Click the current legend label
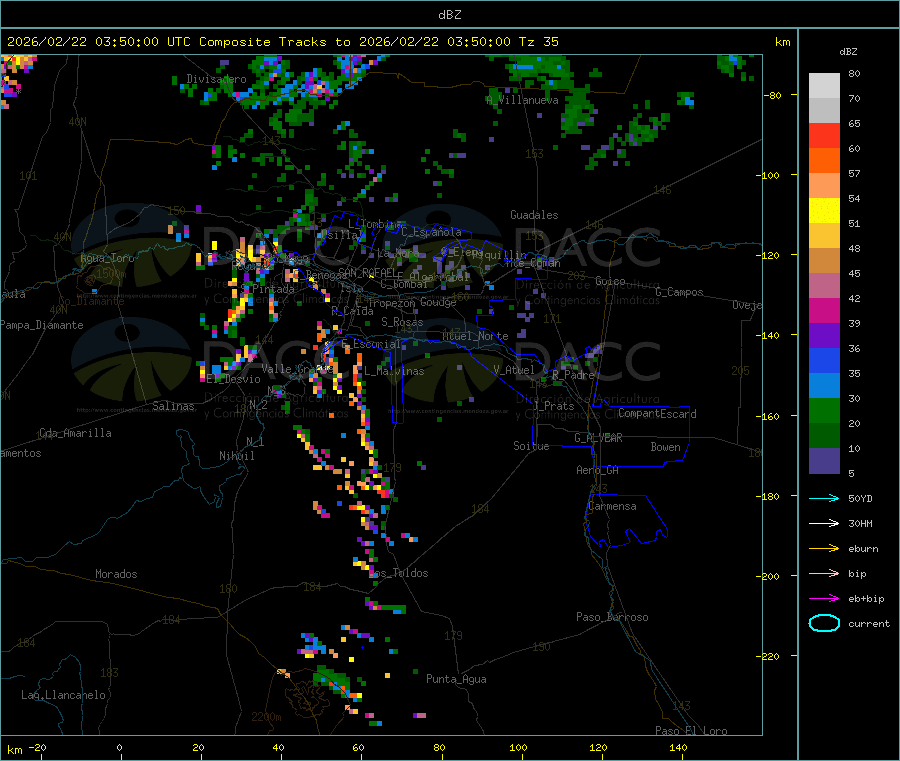This screenshot has width=900, height=761. pyautogui.click(x=869, y=624)
